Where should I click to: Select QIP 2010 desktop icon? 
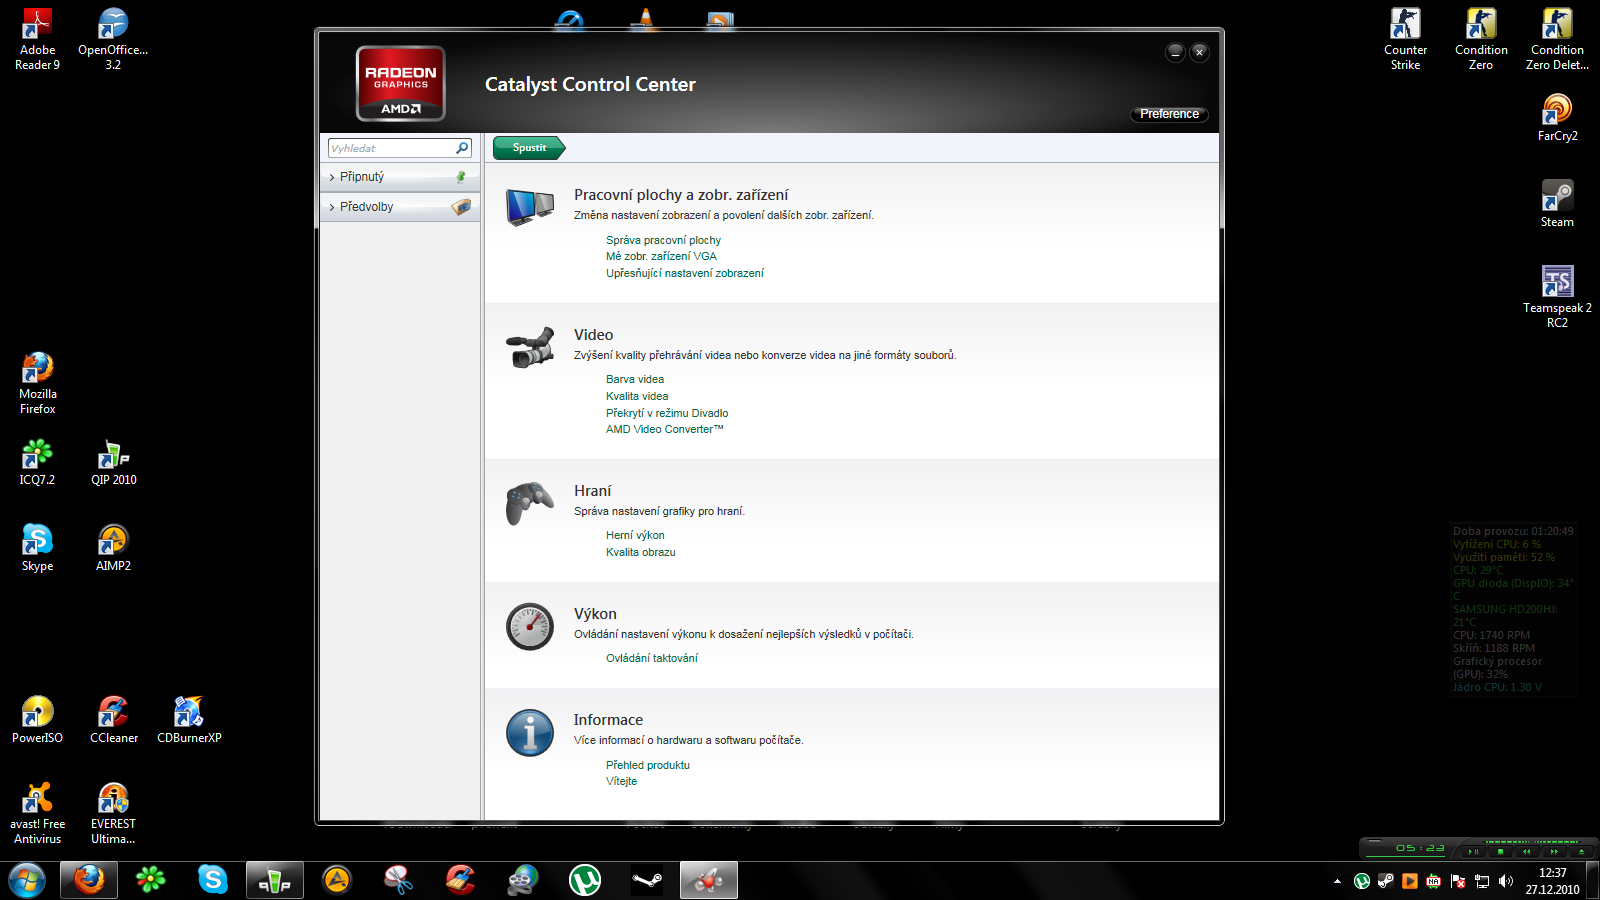(x=113, y=463)
